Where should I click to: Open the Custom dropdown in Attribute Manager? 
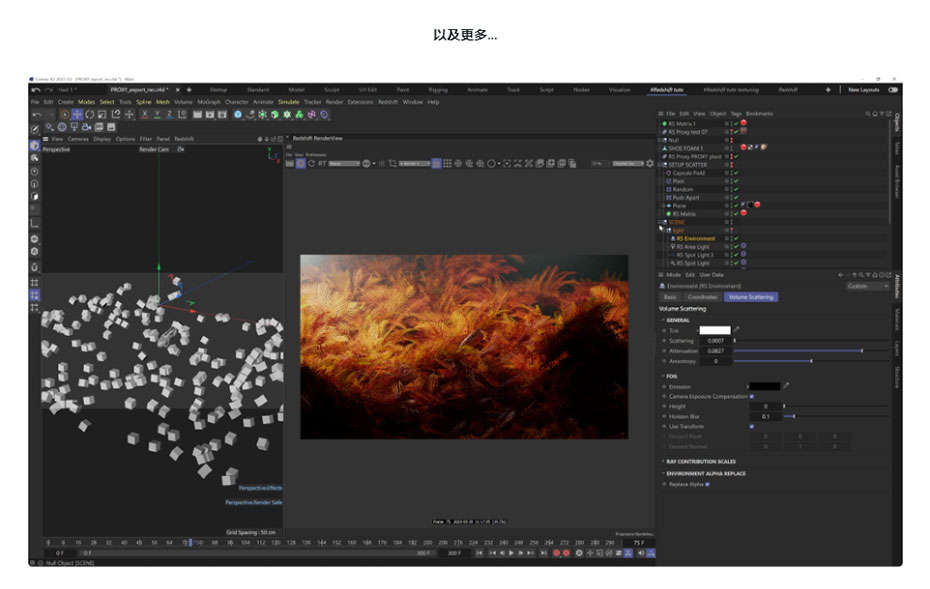point(868,286)
